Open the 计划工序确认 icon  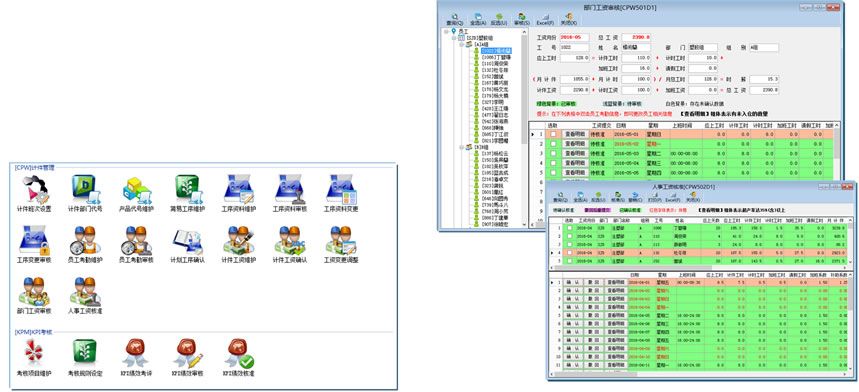[188, 245]
